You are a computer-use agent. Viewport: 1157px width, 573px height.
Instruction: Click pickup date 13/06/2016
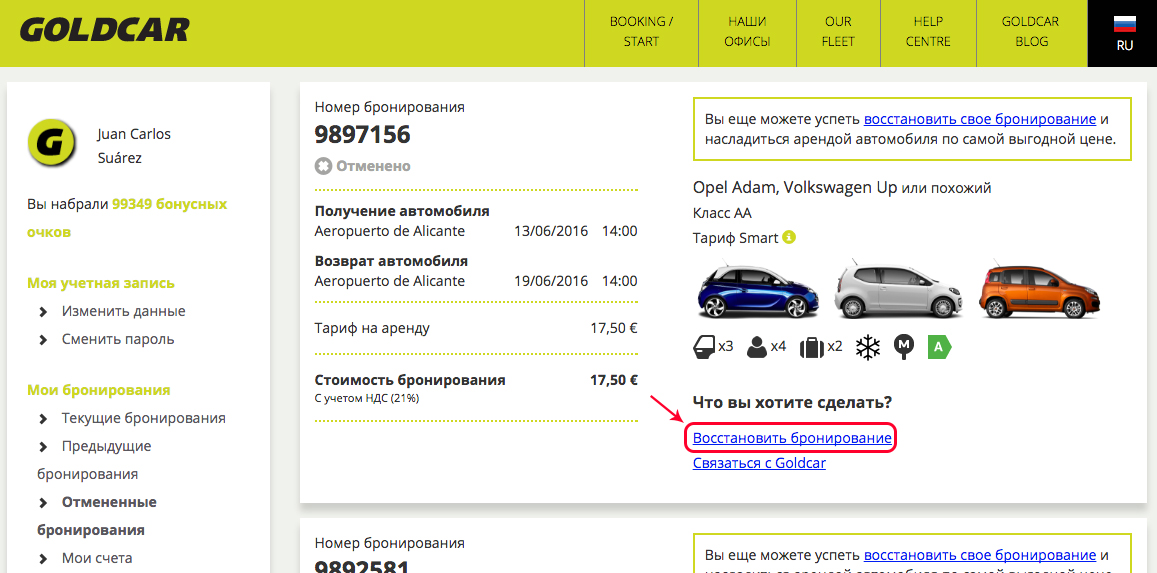(551, 231)
